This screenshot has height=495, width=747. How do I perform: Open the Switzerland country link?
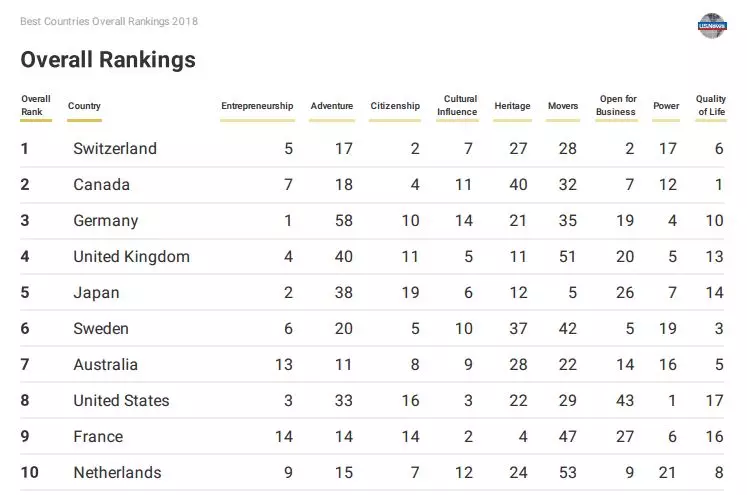click(115, 149)
